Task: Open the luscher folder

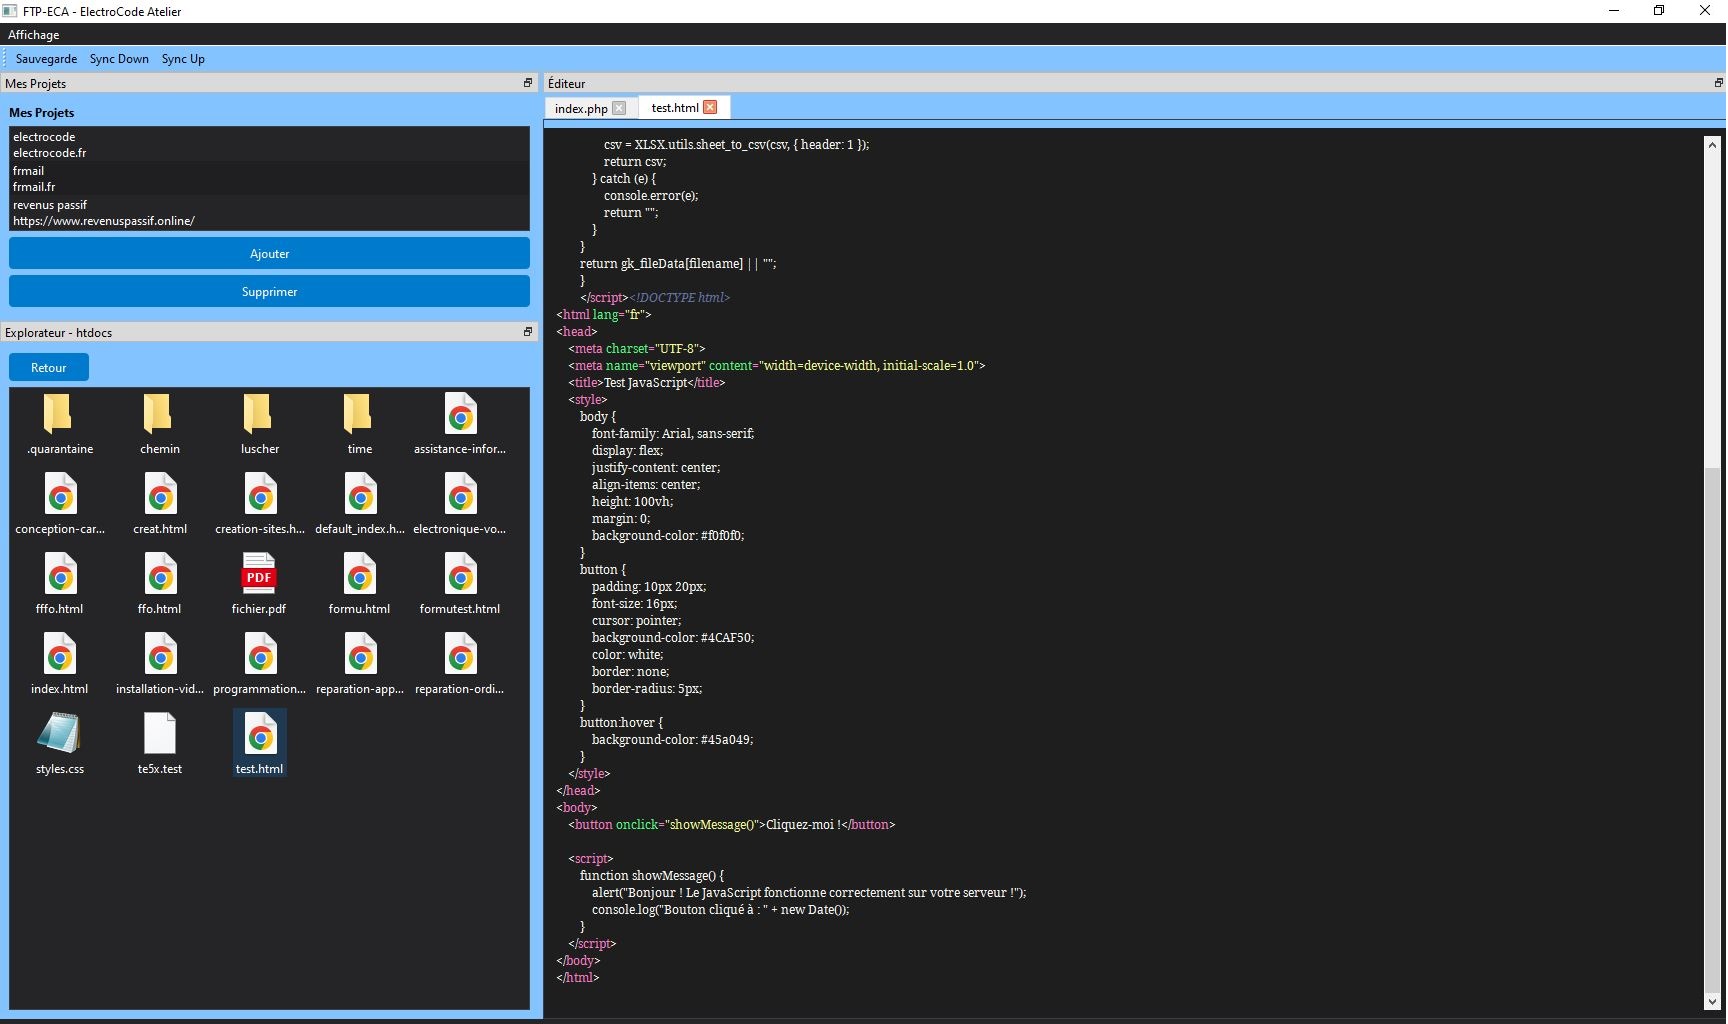Action: click(259, 414)
